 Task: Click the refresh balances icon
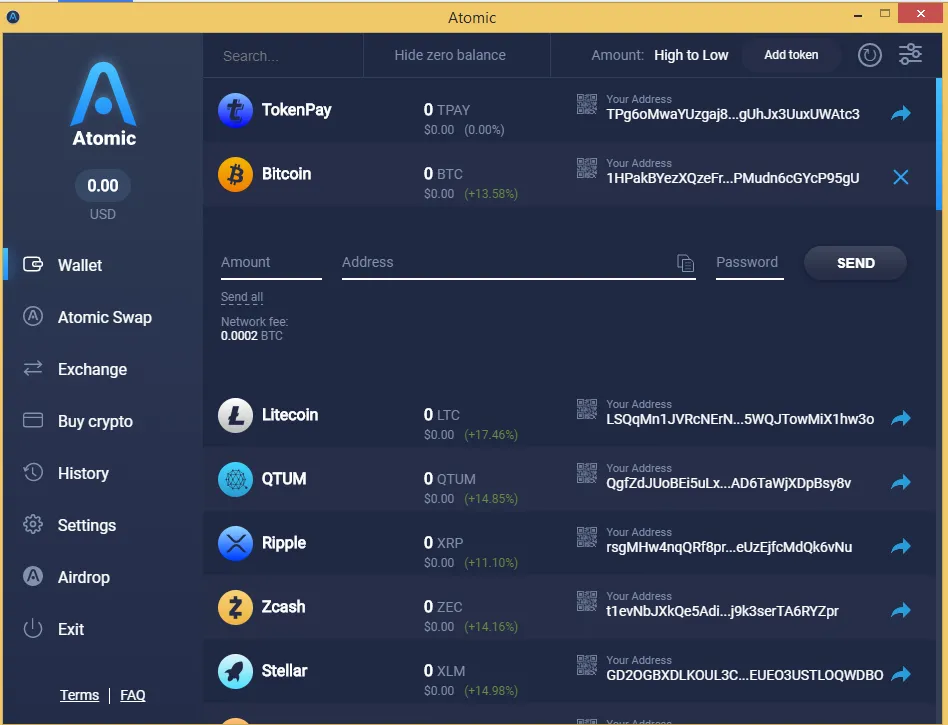pyautogui.click(x=869, y=55)
